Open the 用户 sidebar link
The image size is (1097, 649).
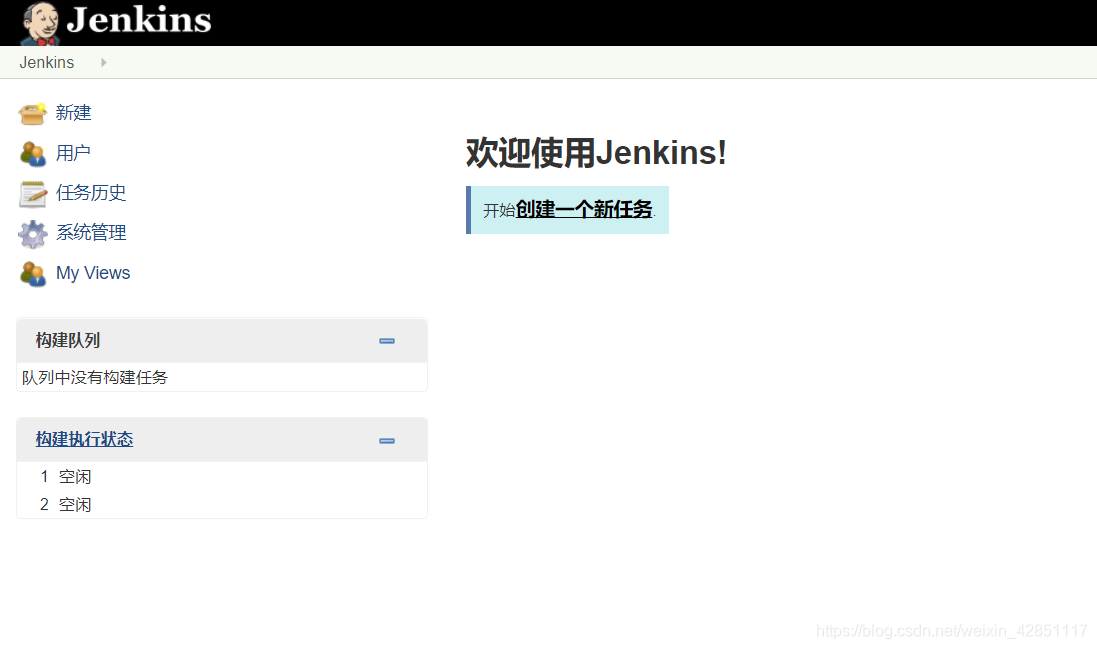pyautogui.click(x=73, y=152)
